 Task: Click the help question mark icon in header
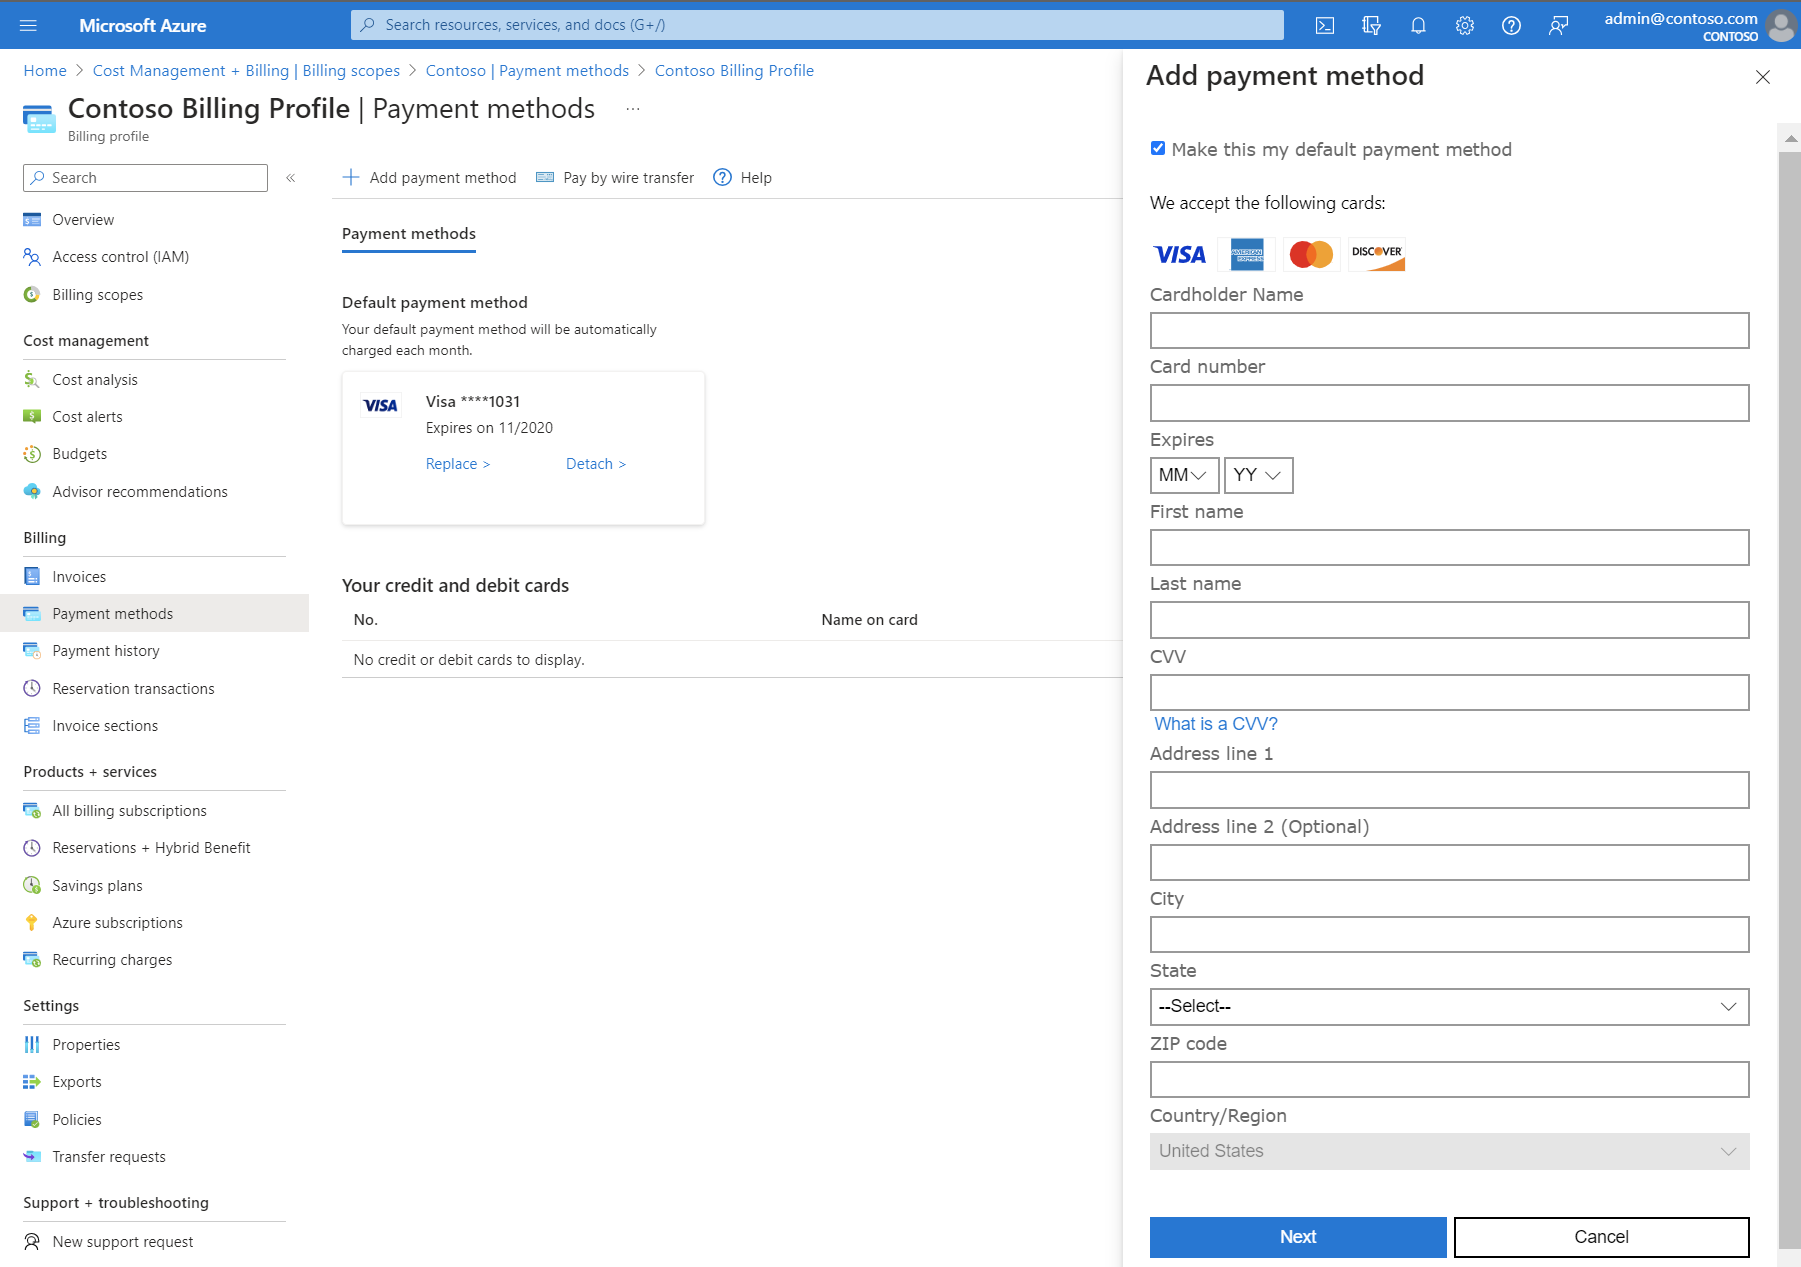(1511, 26)
